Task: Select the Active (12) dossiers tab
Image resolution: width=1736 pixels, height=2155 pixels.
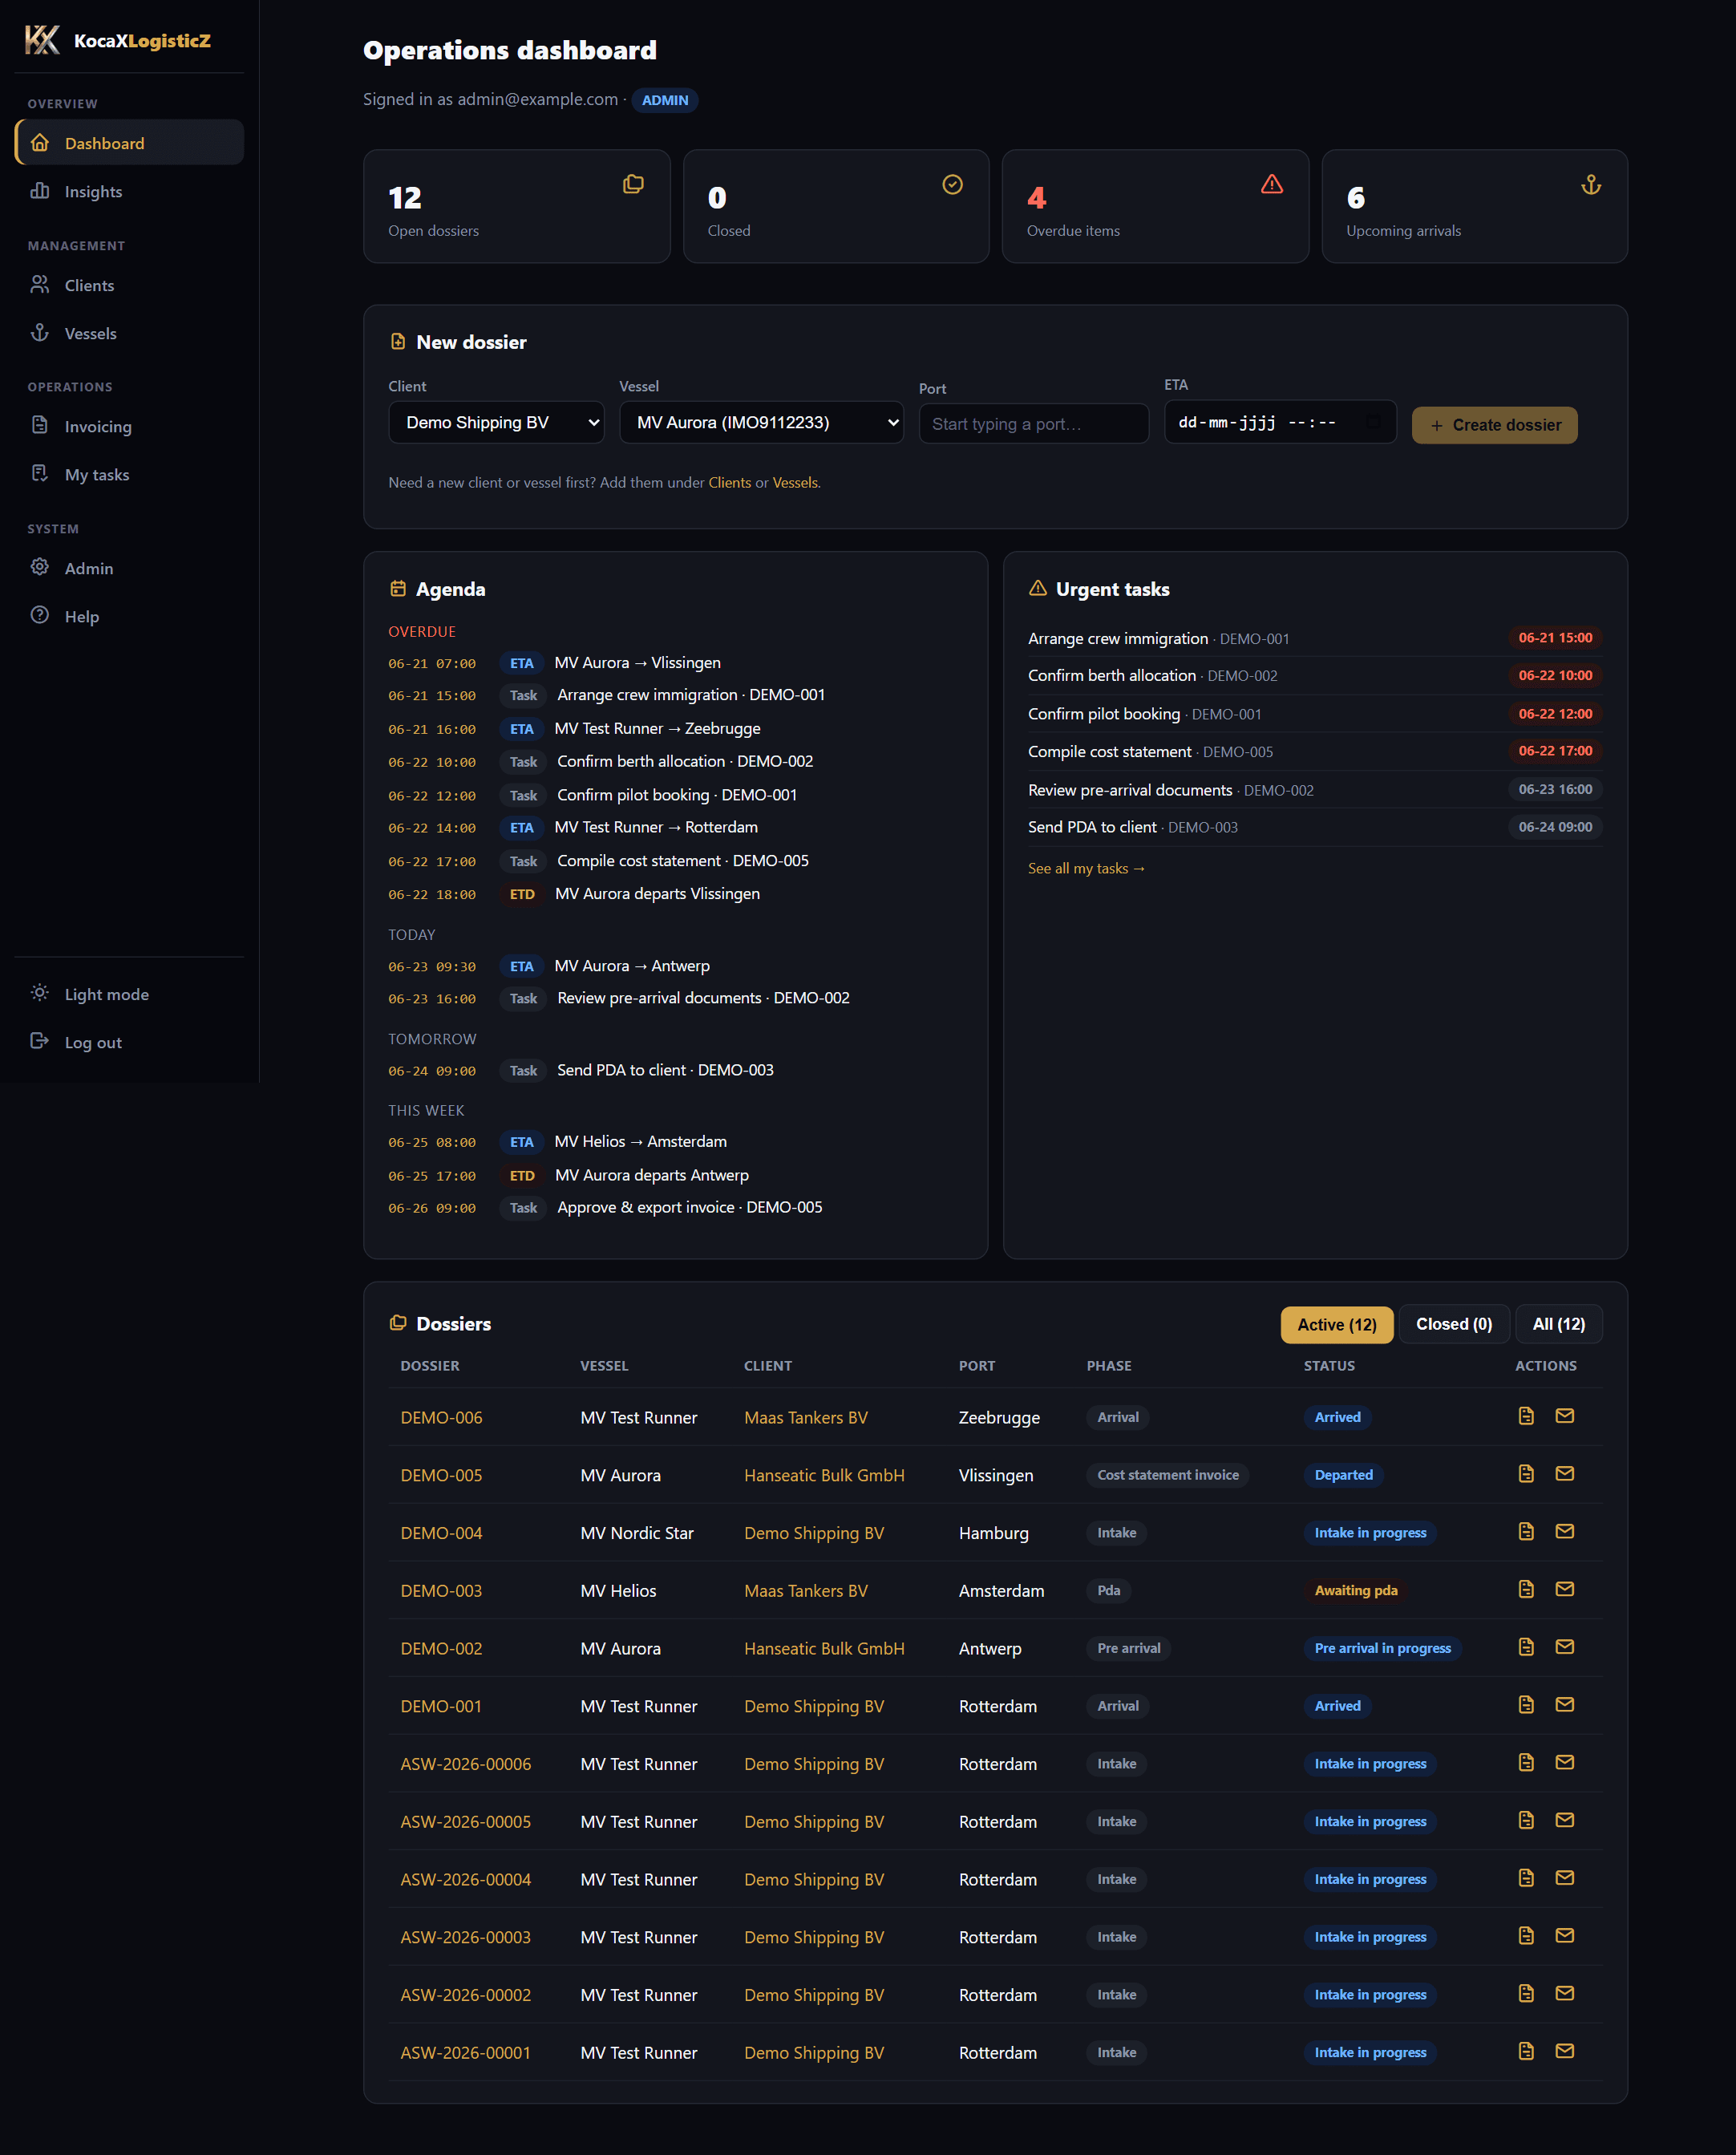Action: [x=1337, y=1324]
